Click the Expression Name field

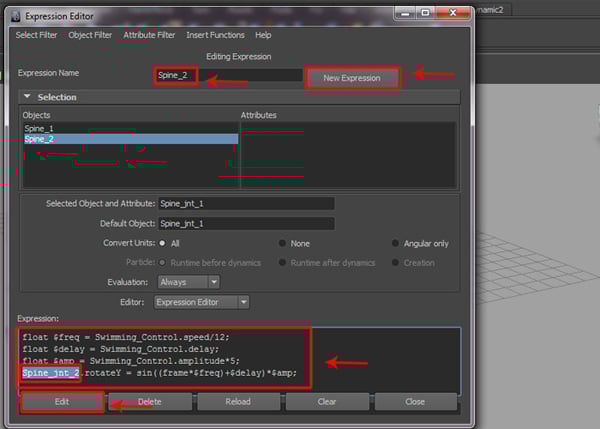230,75
